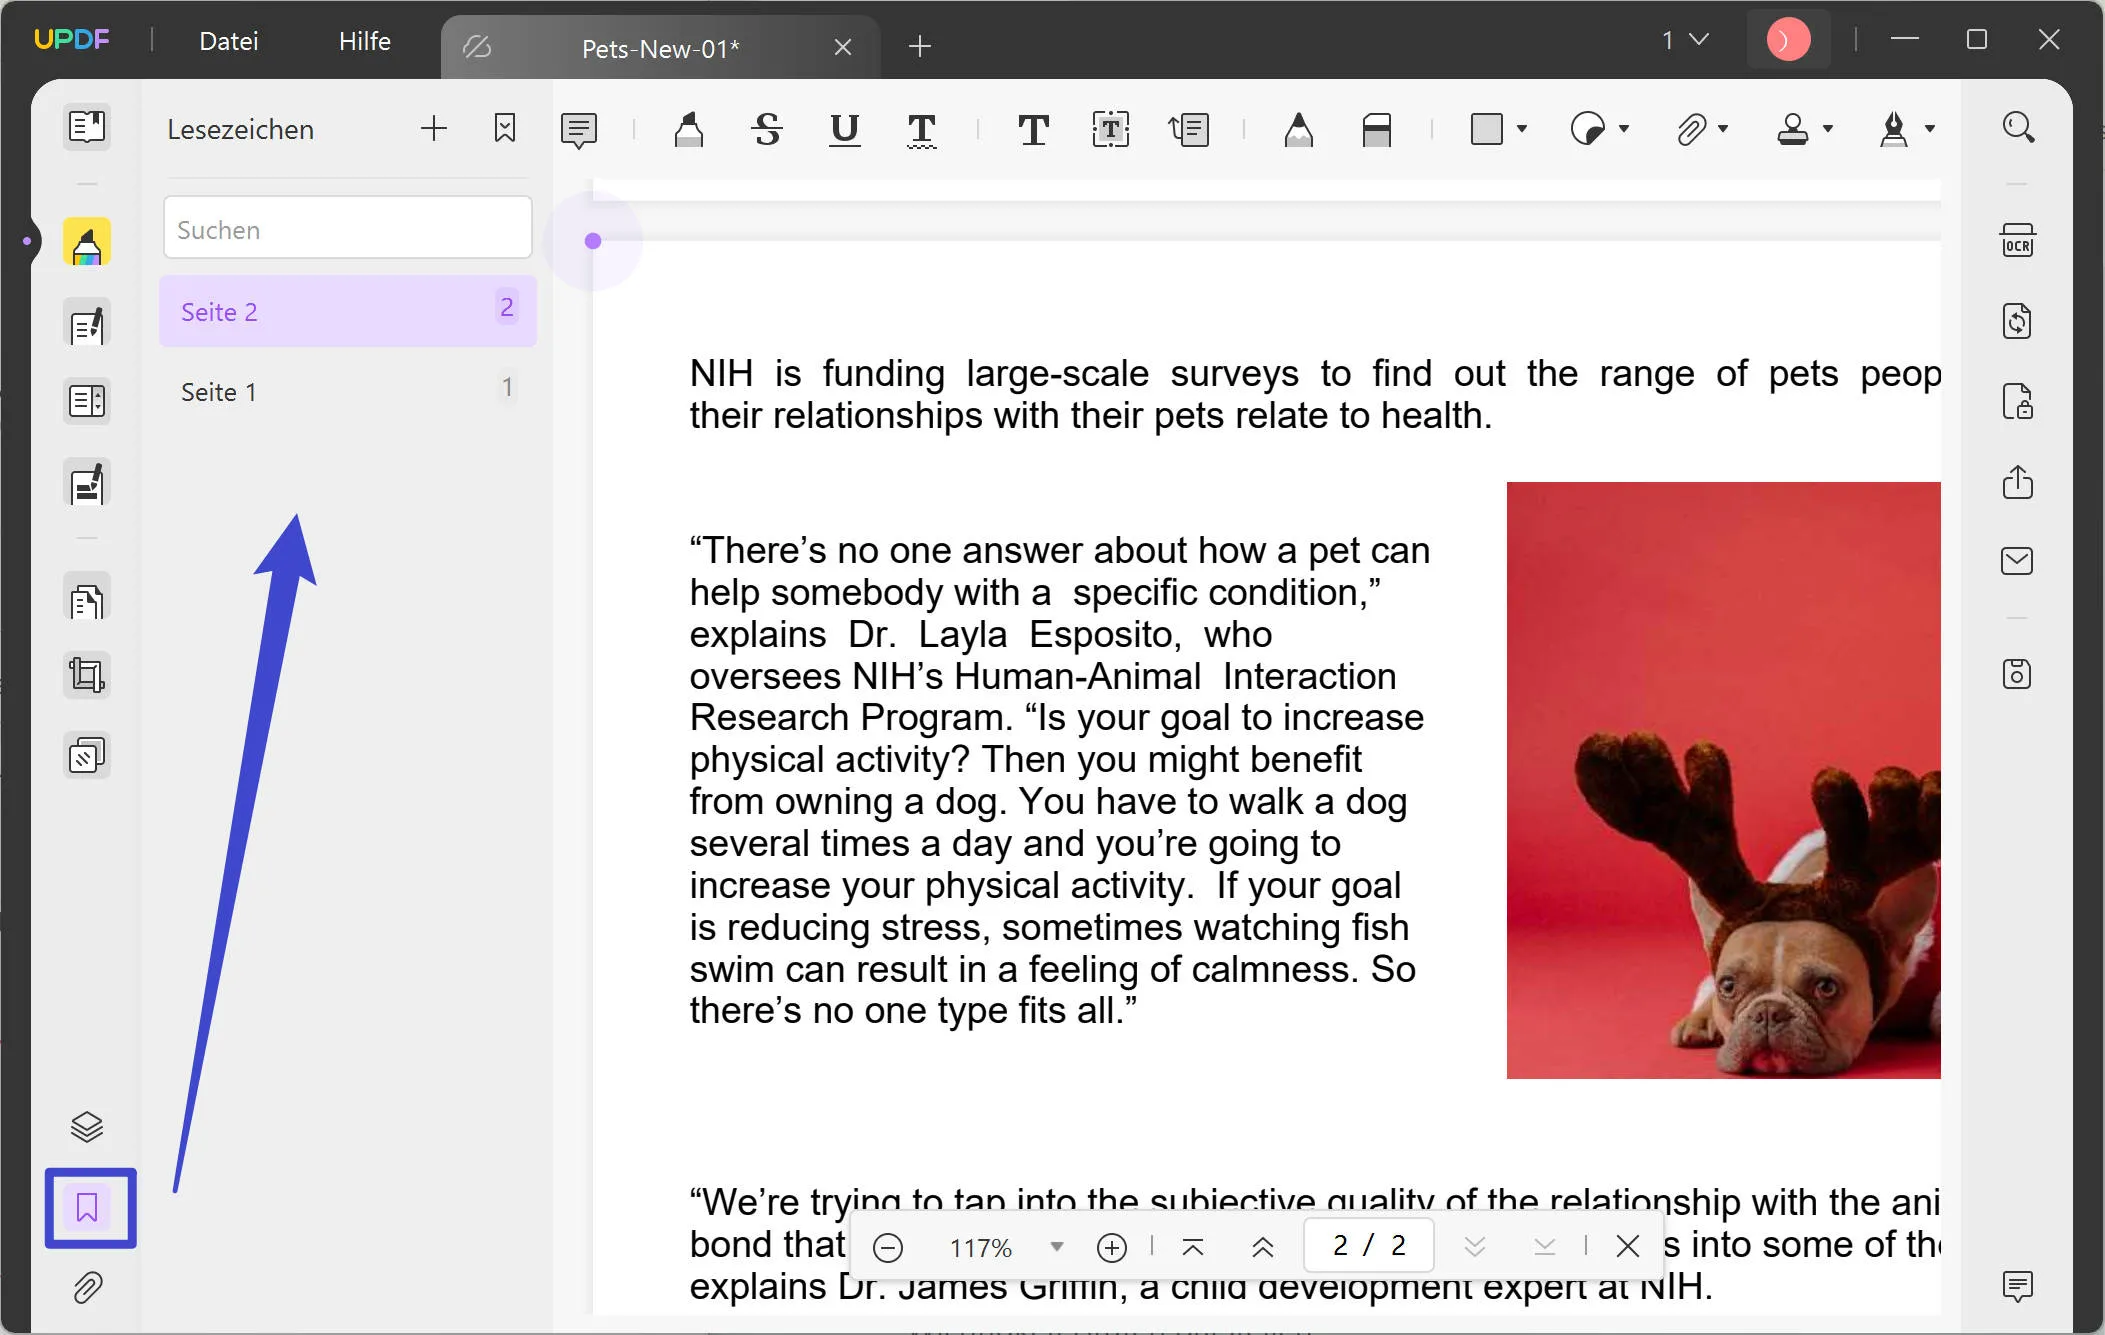
Task: Open the zoom percentage dropdown
Action: 1056,1246
